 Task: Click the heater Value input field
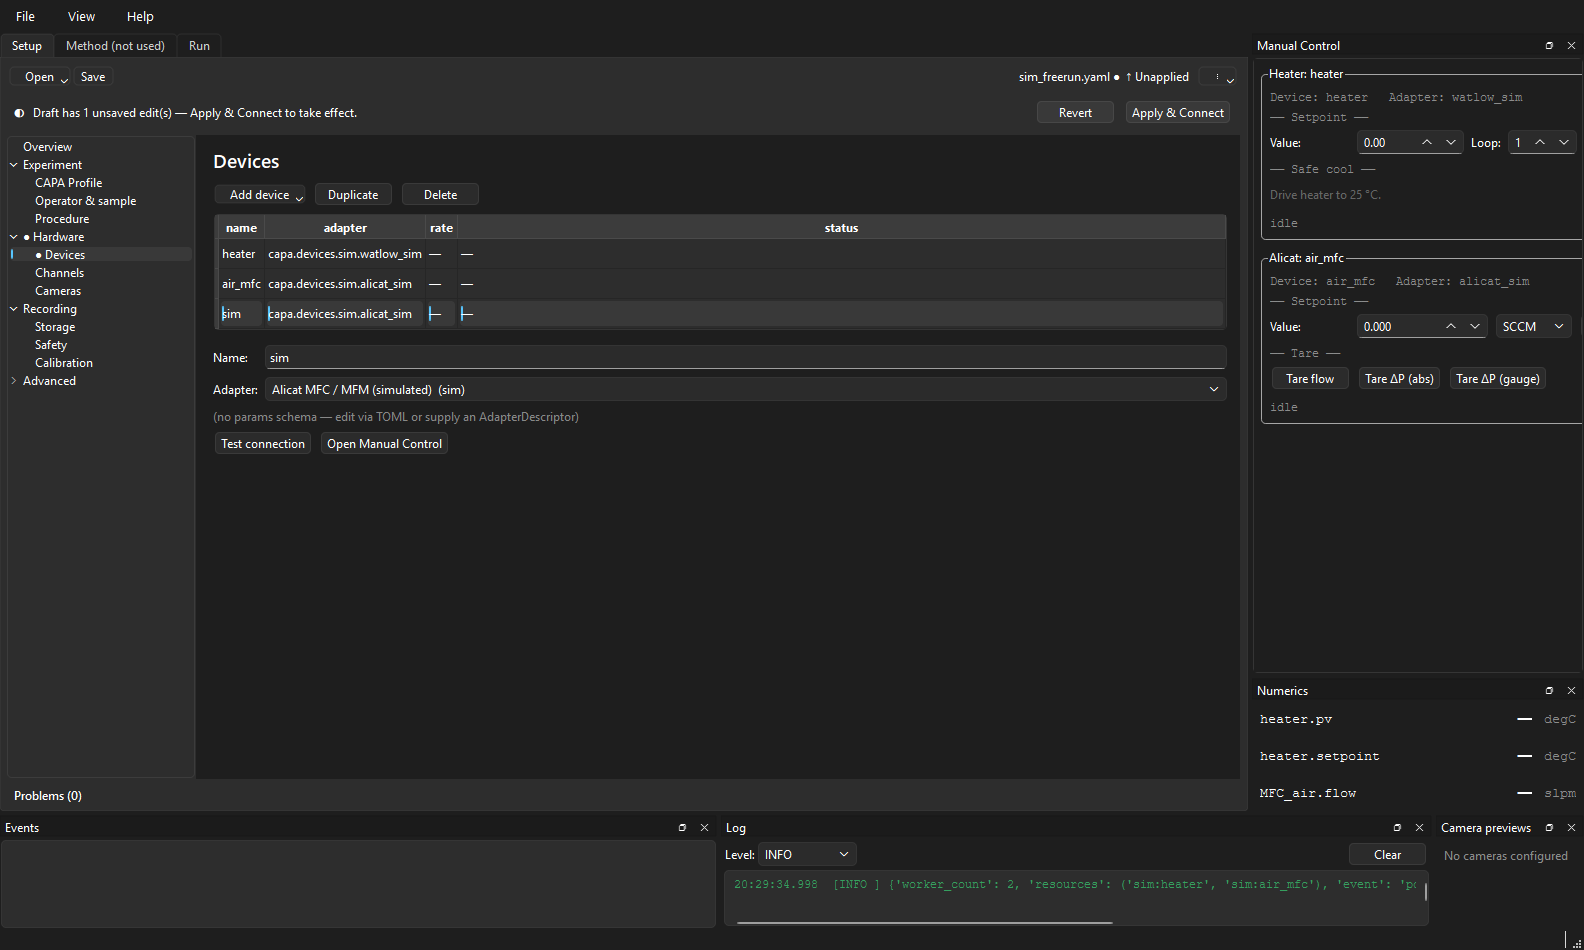pos(1386,143)
